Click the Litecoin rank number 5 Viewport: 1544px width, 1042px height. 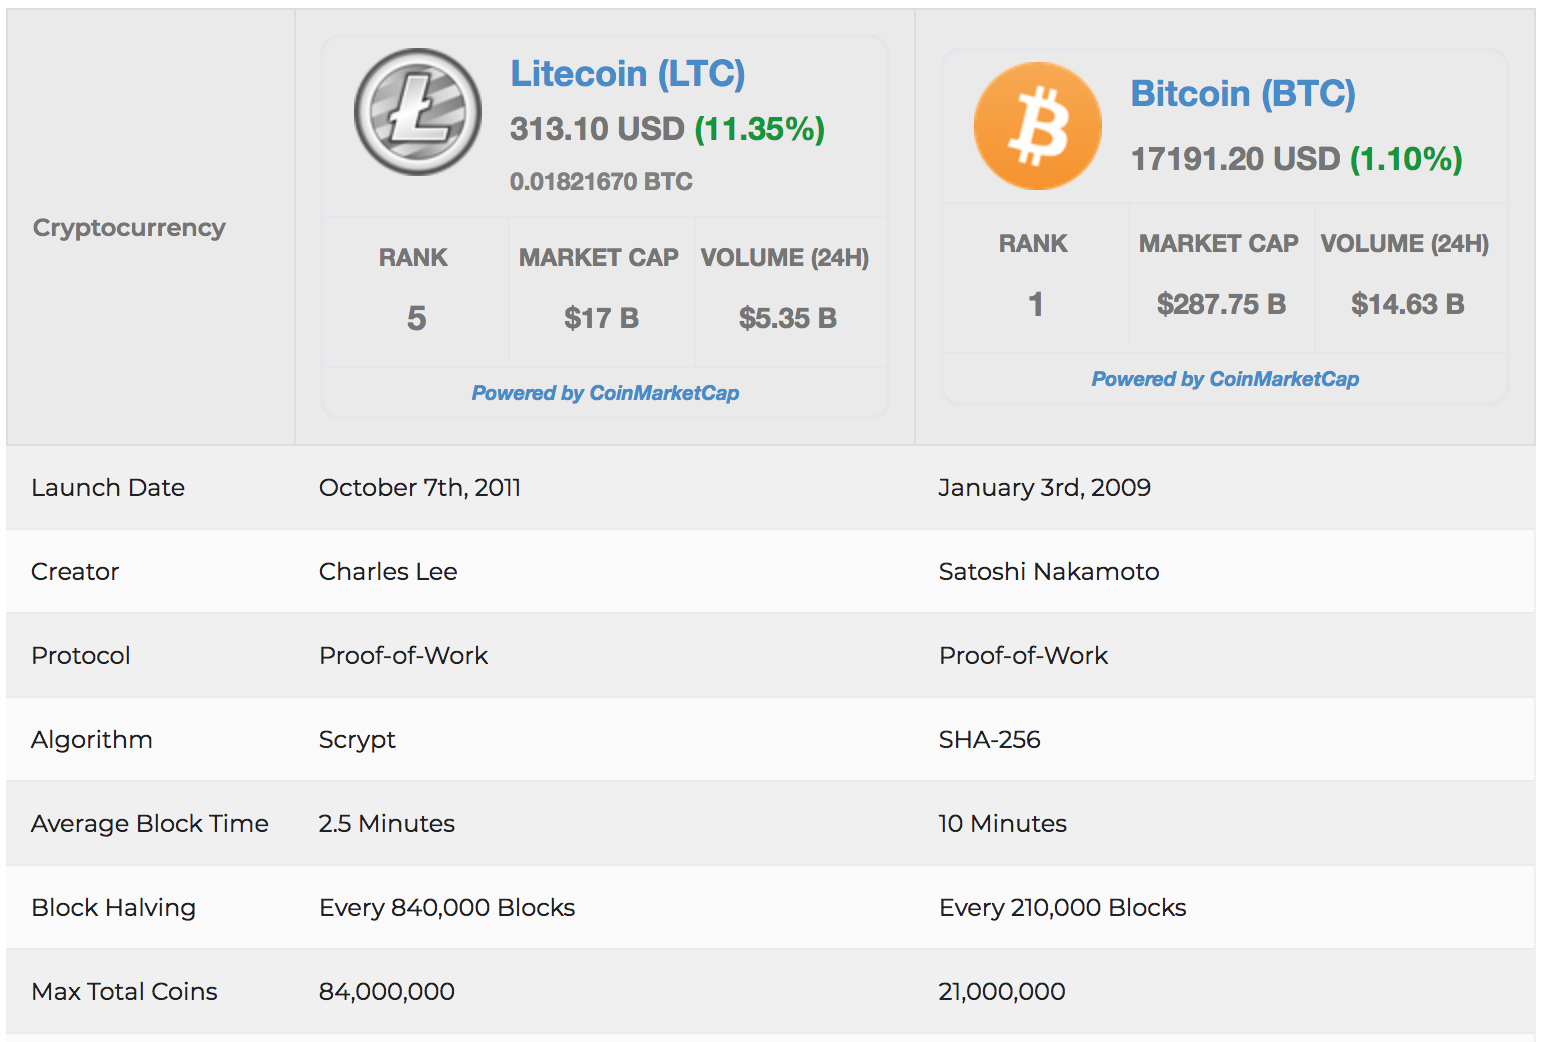[x=416, y=318]
